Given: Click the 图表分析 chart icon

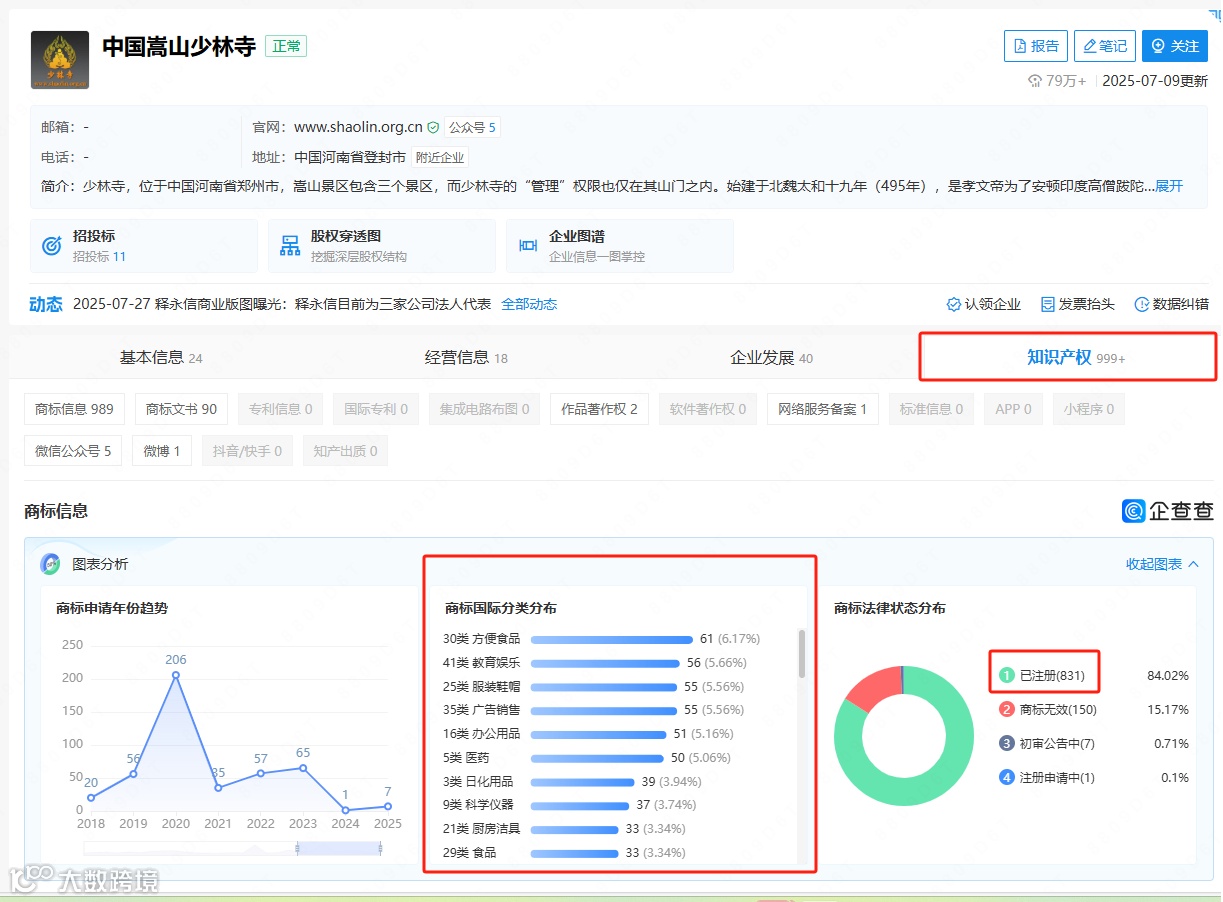Looking at the screenshot, I should pos(50,564).
